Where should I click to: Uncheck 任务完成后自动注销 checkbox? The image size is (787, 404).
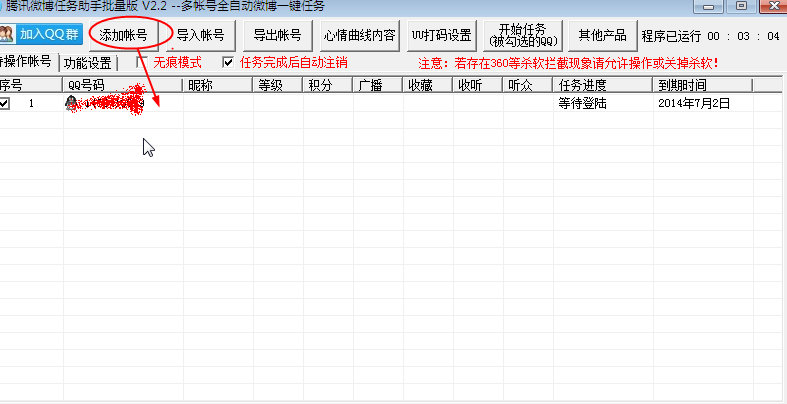pyautogui.click(x=228, y=62)
